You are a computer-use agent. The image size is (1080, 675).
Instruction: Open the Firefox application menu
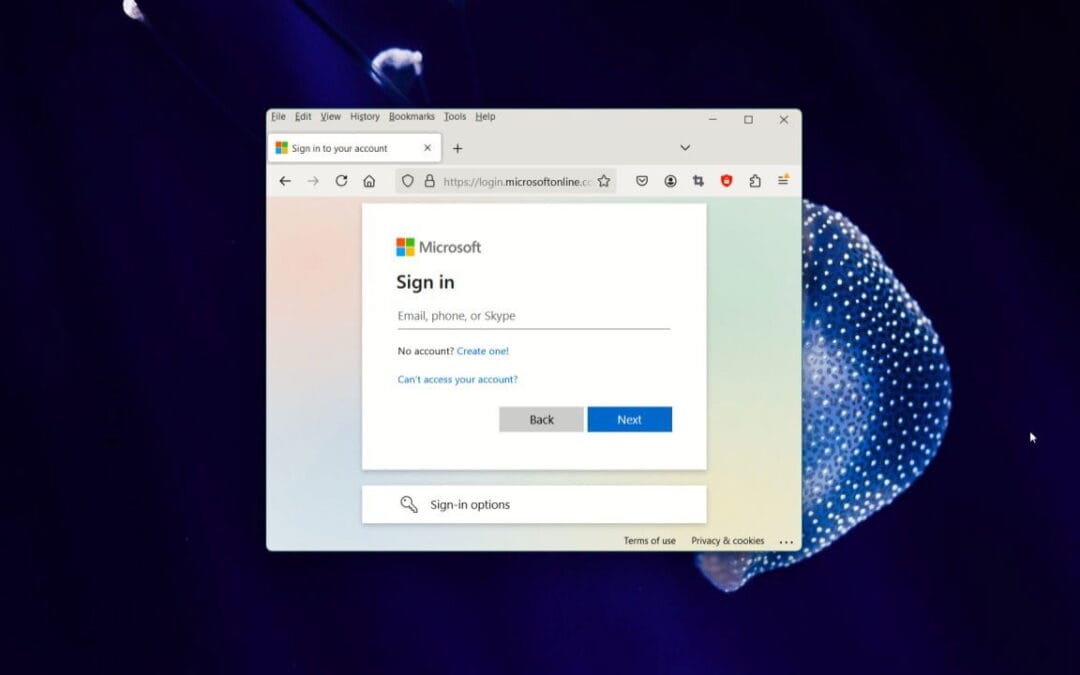(x=783, y=180)
